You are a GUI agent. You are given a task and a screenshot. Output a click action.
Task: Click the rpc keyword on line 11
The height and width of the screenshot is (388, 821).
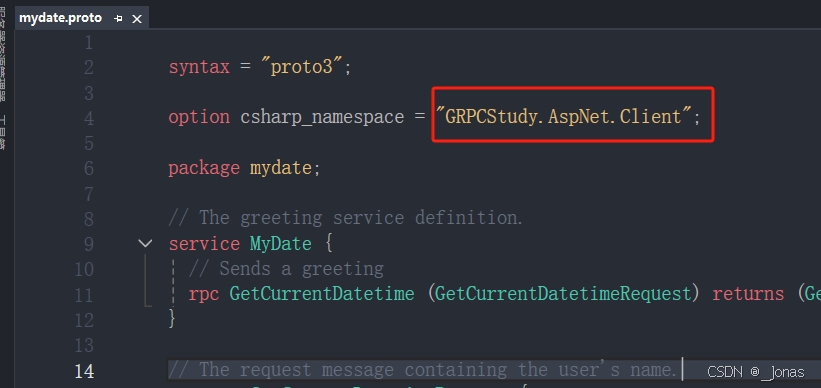[204, 295]
